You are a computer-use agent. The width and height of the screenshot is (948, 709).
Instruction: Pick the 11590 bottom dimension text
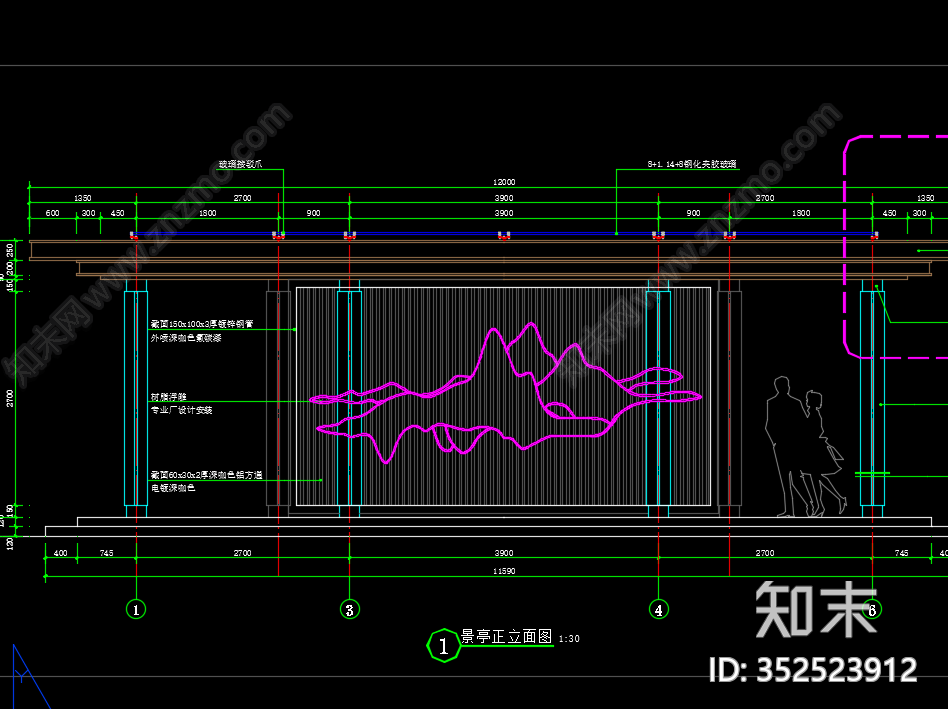pyautogui.click(x=503, y=570)
